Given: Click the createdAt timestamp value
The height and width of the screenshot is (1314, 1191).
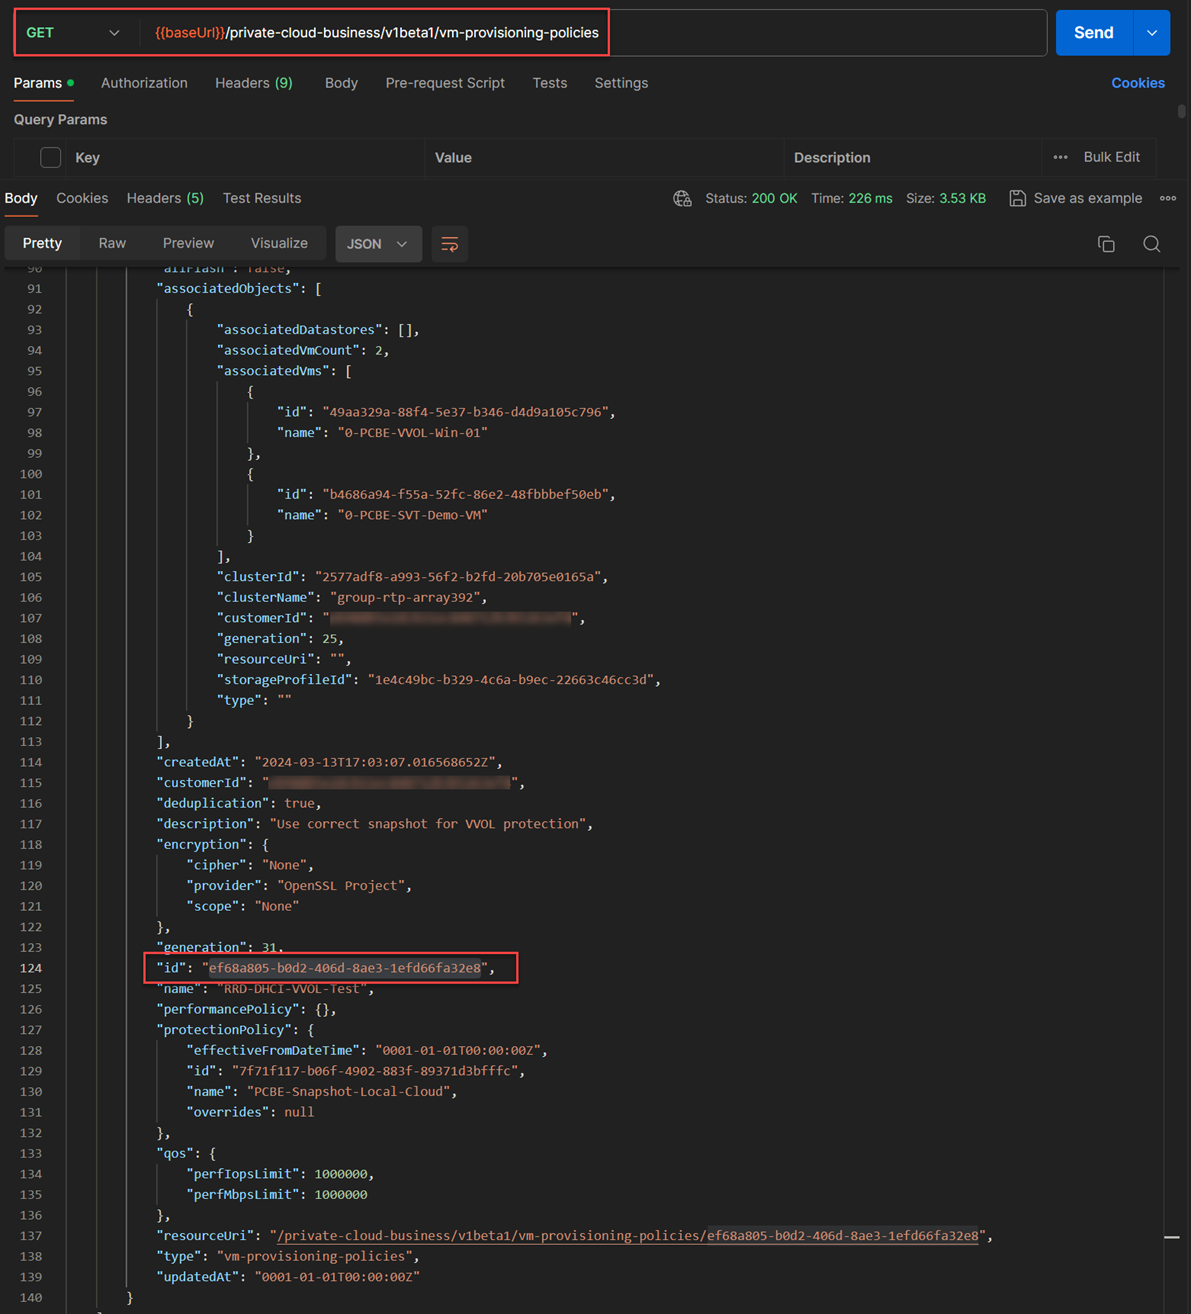Looking at the screenshot, I should point(377,762).
